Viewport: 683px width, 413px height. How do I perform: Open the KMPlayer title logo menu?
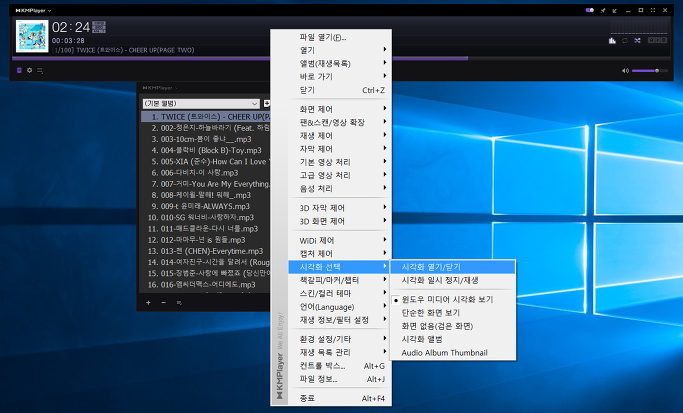33,10
